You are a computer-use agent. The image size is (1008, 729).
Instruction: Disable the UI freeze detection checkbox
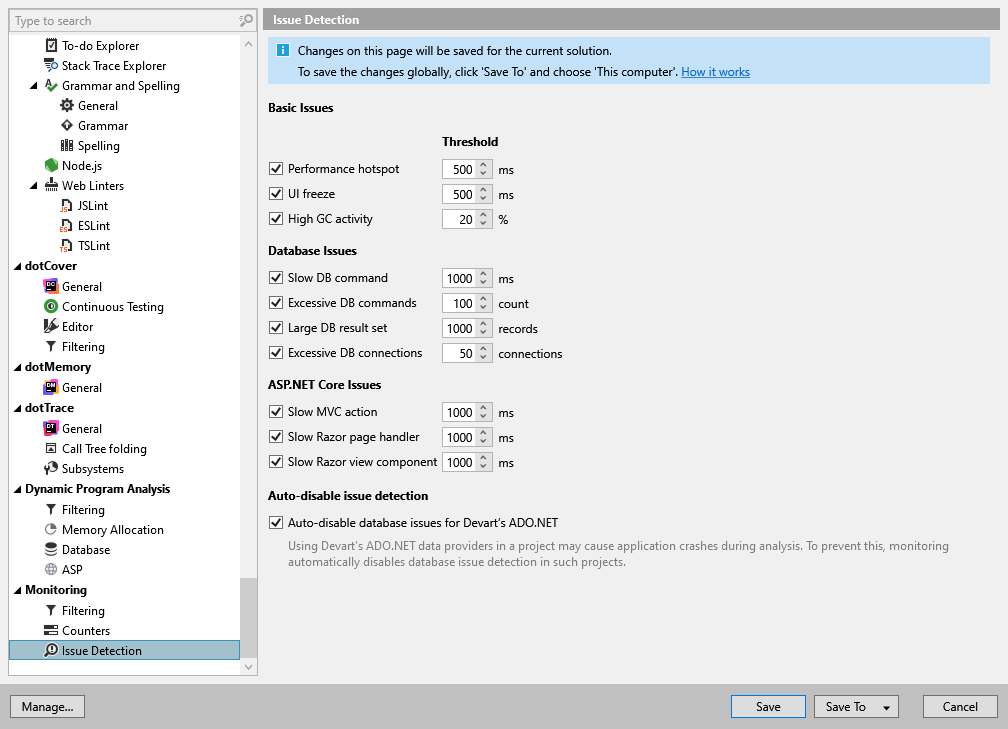coord(275,193)
